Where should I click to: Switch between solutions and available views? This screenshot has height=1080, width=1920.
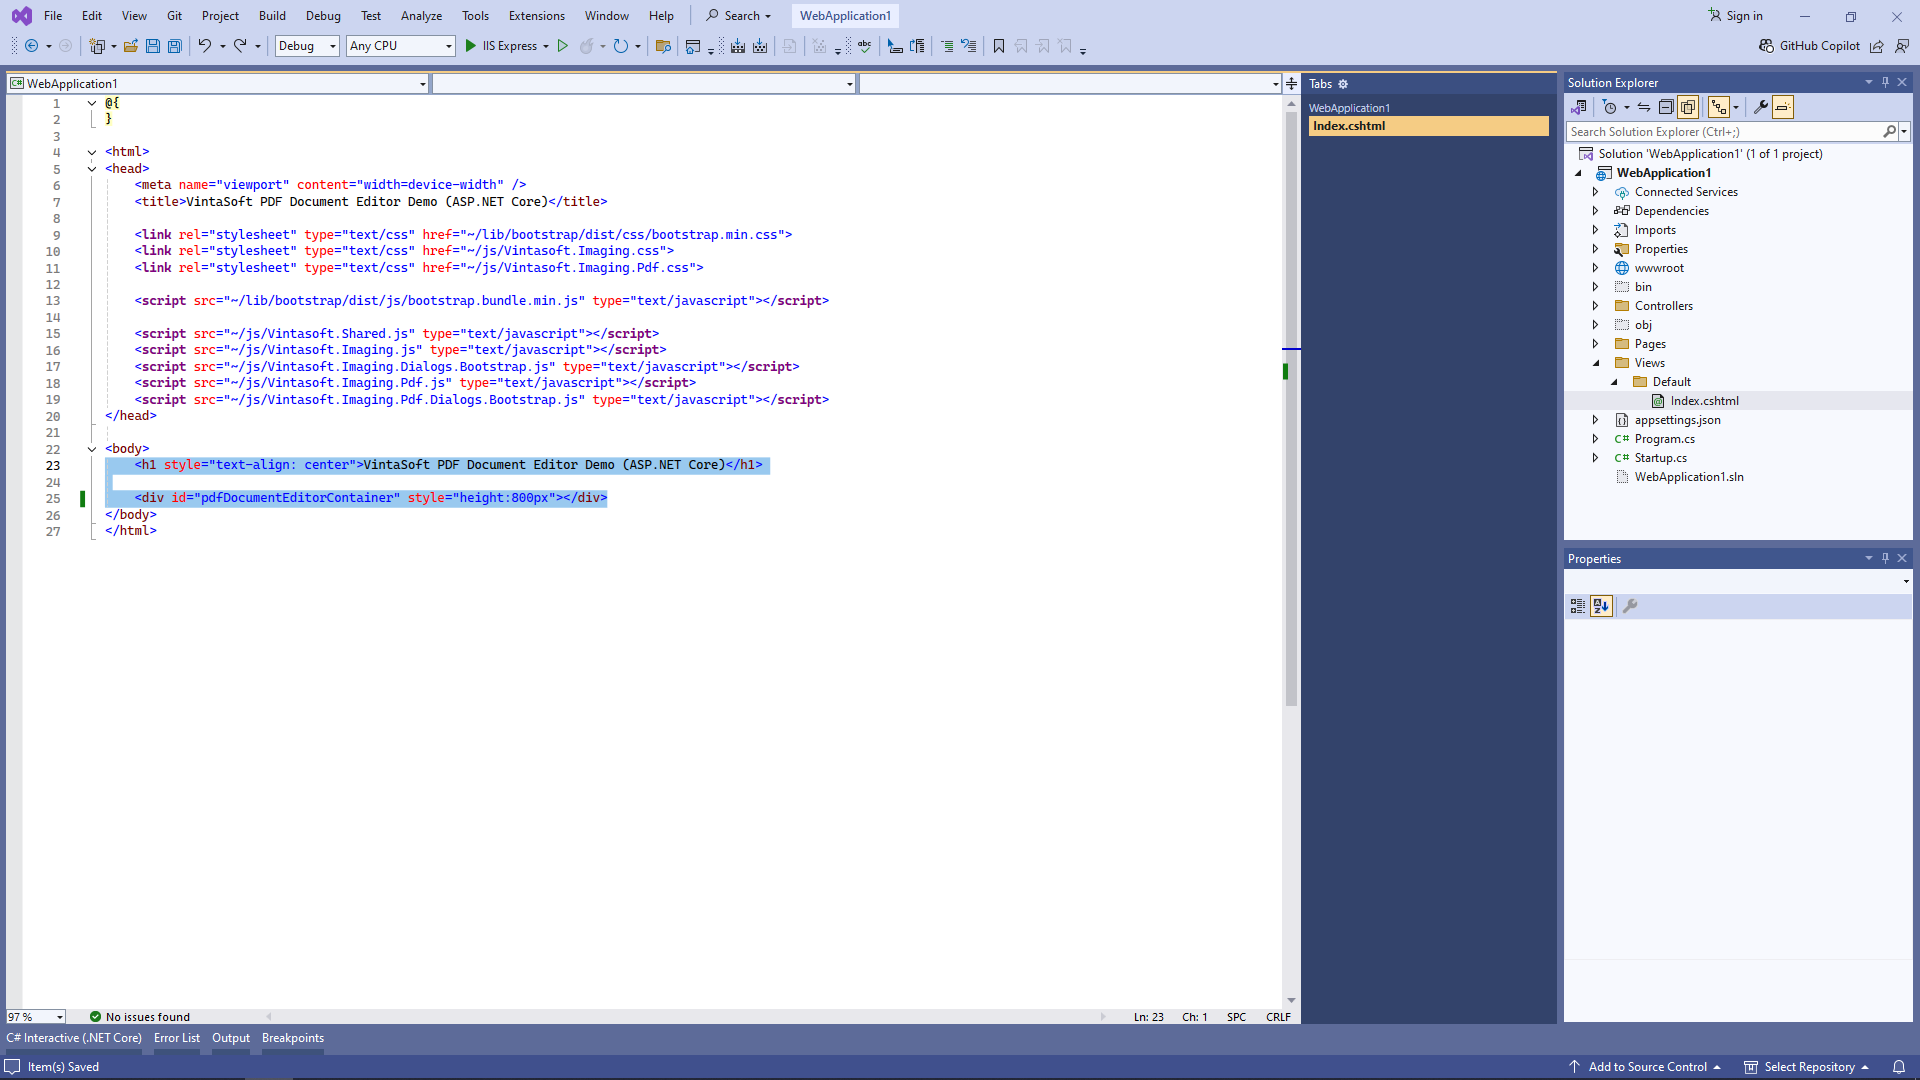(x=1579, y=107)
